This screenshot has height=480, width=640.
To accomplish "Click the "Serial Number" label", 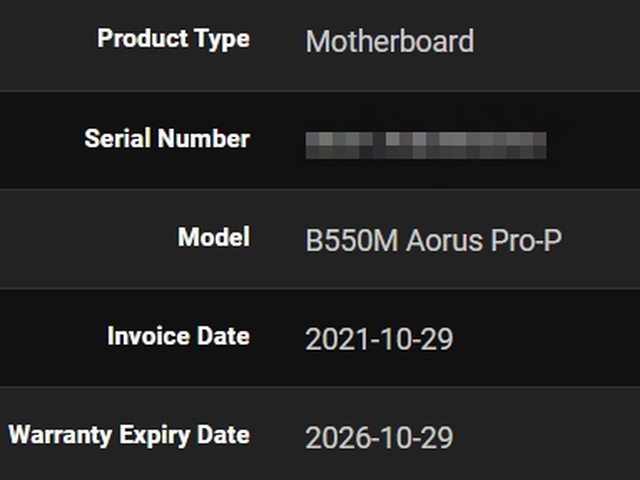I will [167, 139].
